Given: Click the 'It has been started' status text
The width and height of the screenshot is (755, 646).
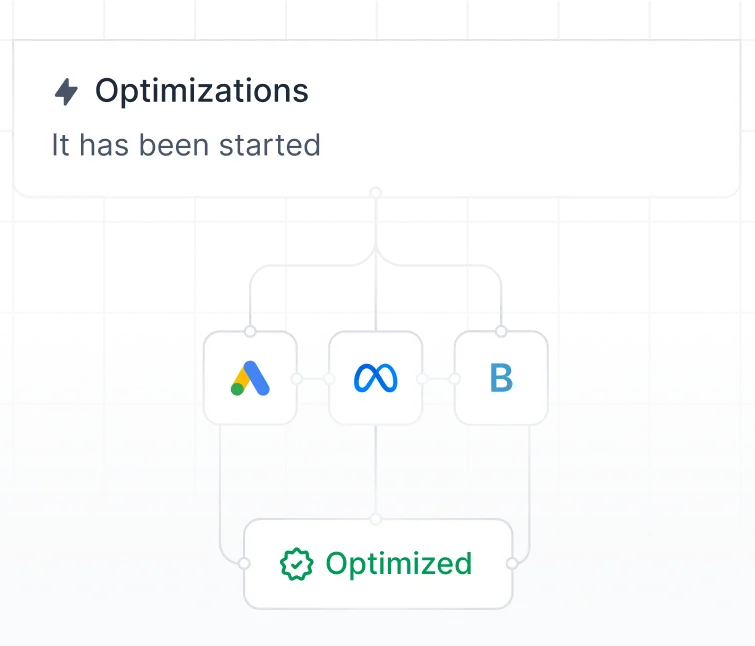Looking at the screenshot, I should [186, 145].
